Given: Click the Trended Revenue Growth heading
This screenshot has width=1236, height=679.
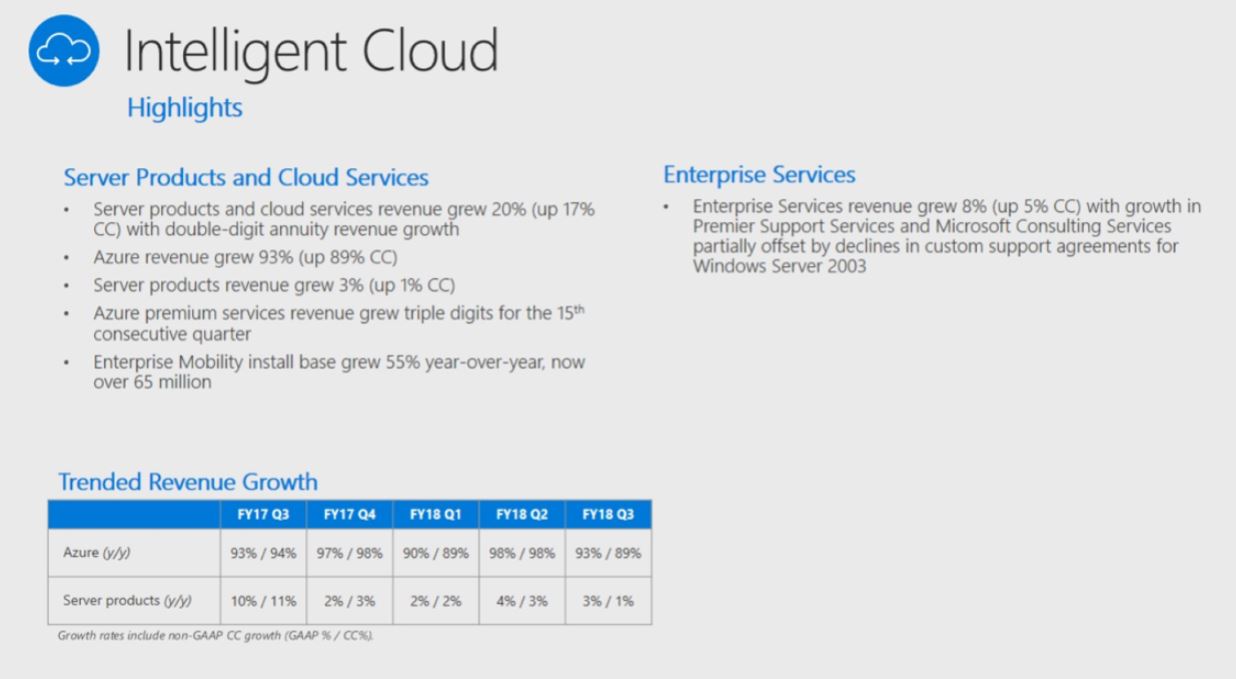Looking at the screenshot, I should coord(188,482).
